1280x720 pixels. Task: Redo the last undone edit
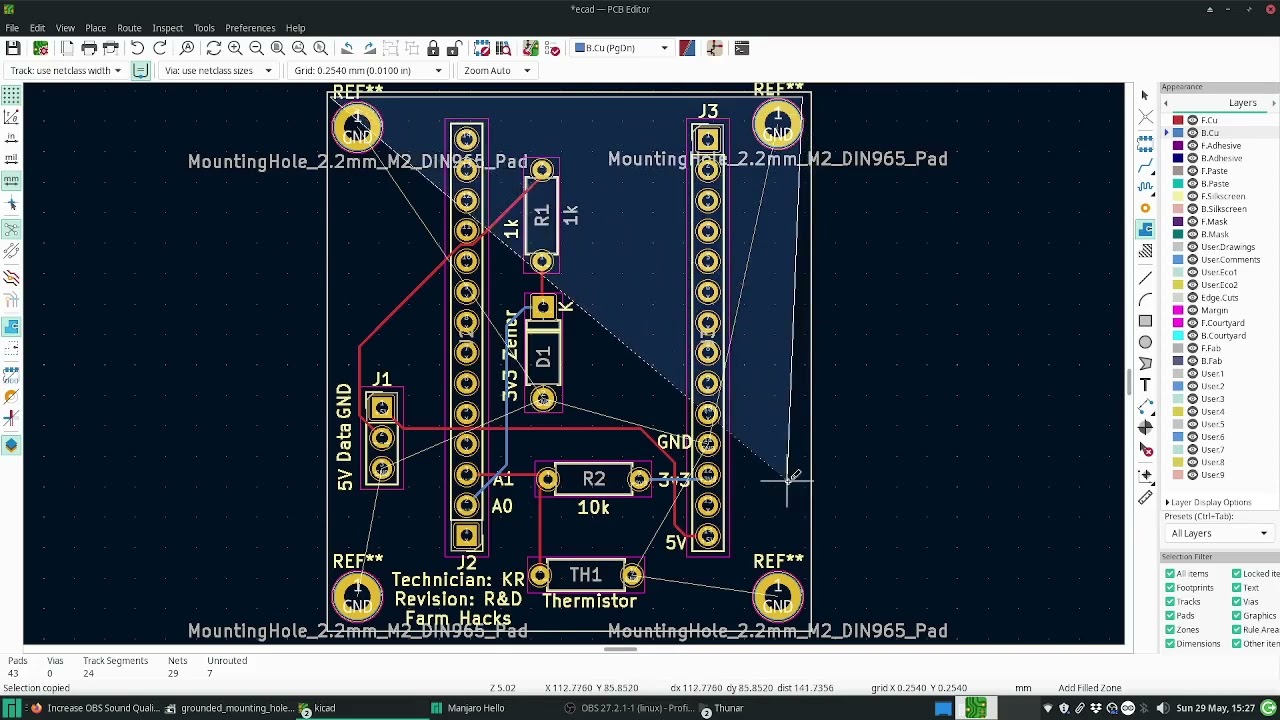click(159, 48)
